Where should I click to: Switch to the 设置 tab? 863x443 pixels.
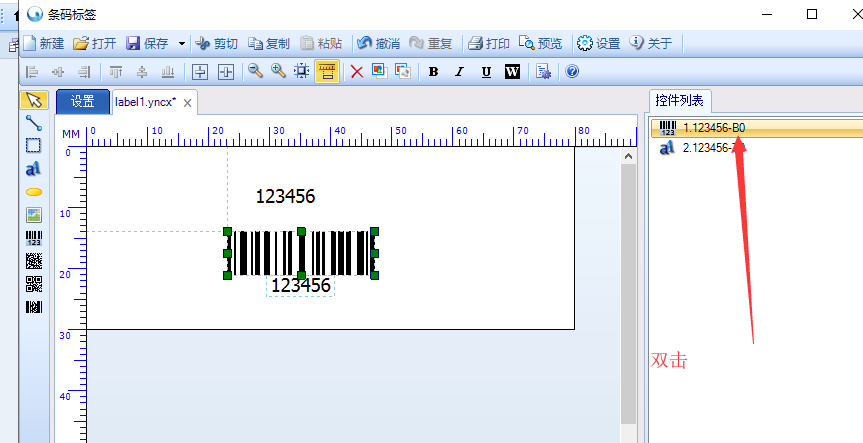(82, 101)
